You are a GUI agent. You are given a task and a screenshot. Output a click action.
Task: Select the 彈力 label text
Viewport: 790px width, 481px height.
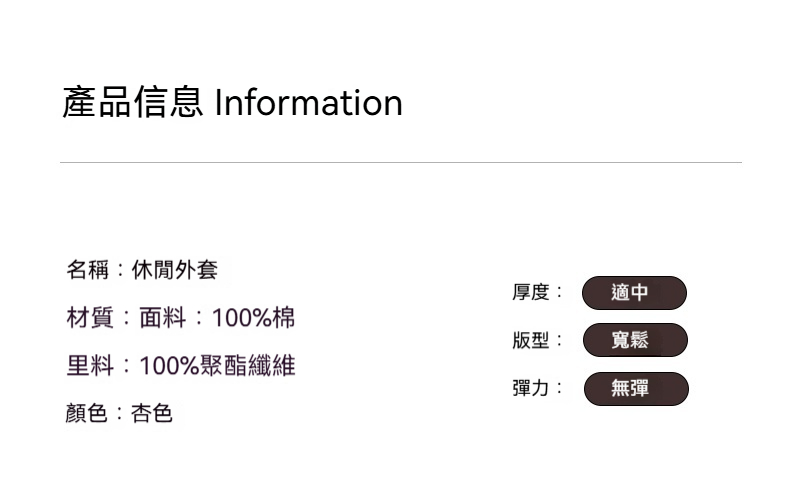(531, 388)
